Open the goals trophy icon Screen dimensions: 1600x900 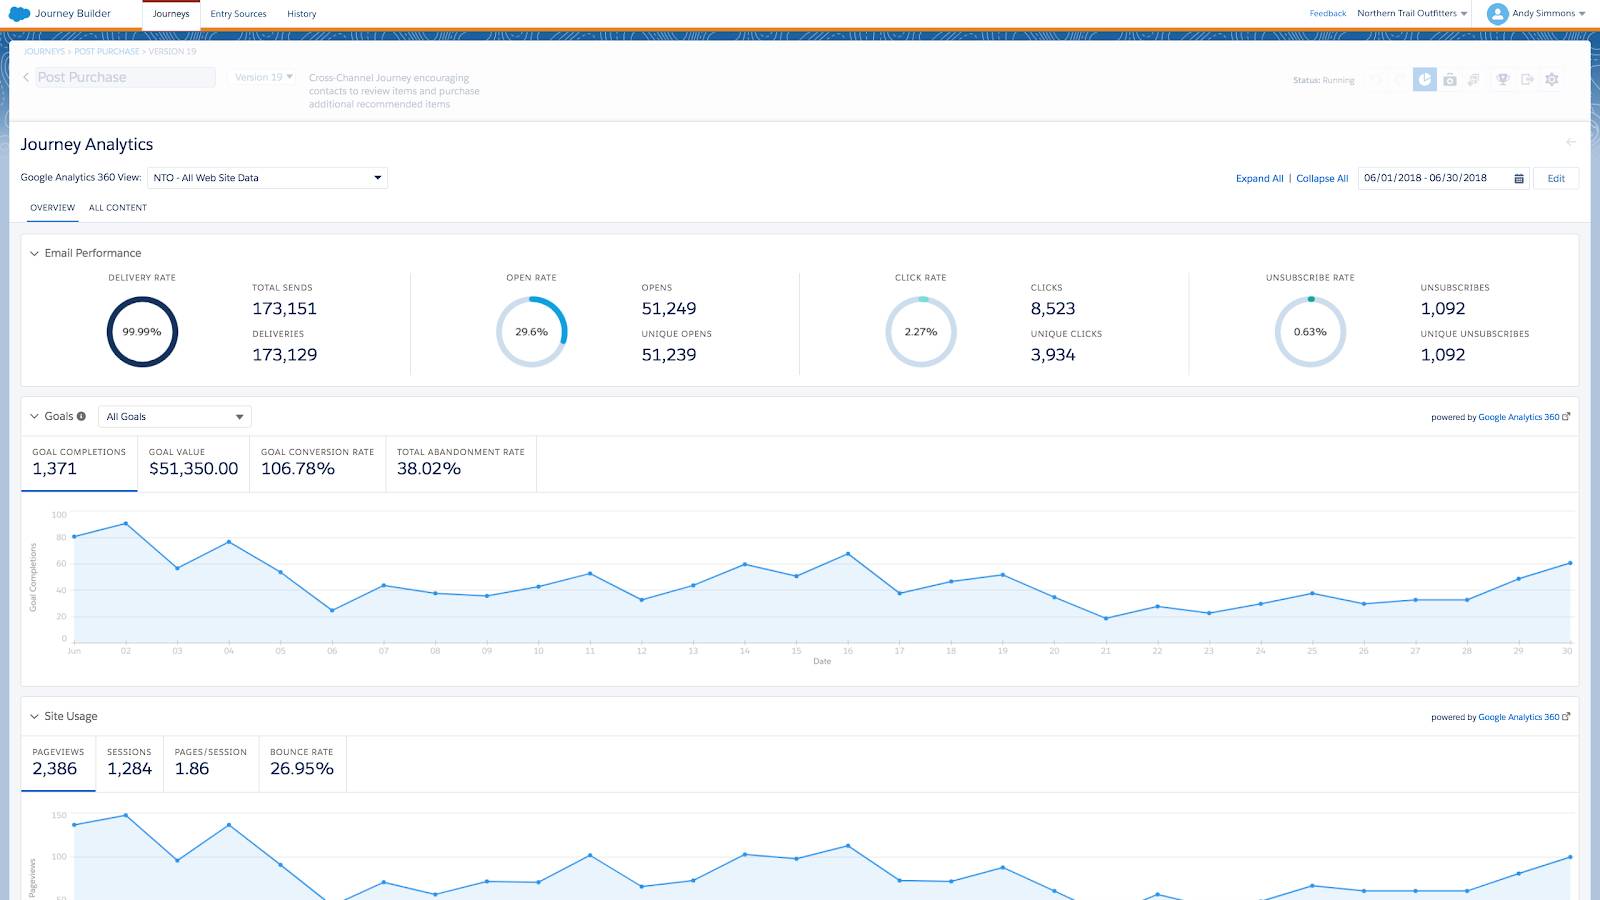(x=1501, y=79)
